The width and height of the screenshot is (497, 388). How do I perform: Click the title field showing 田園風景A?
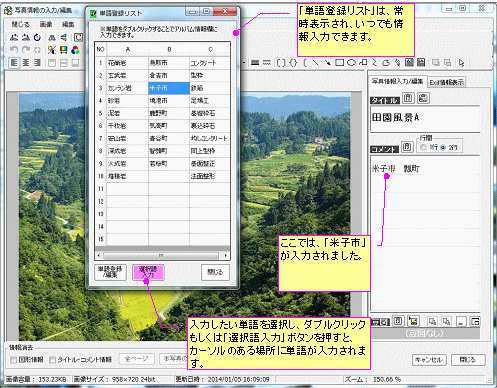click(425, 118)
